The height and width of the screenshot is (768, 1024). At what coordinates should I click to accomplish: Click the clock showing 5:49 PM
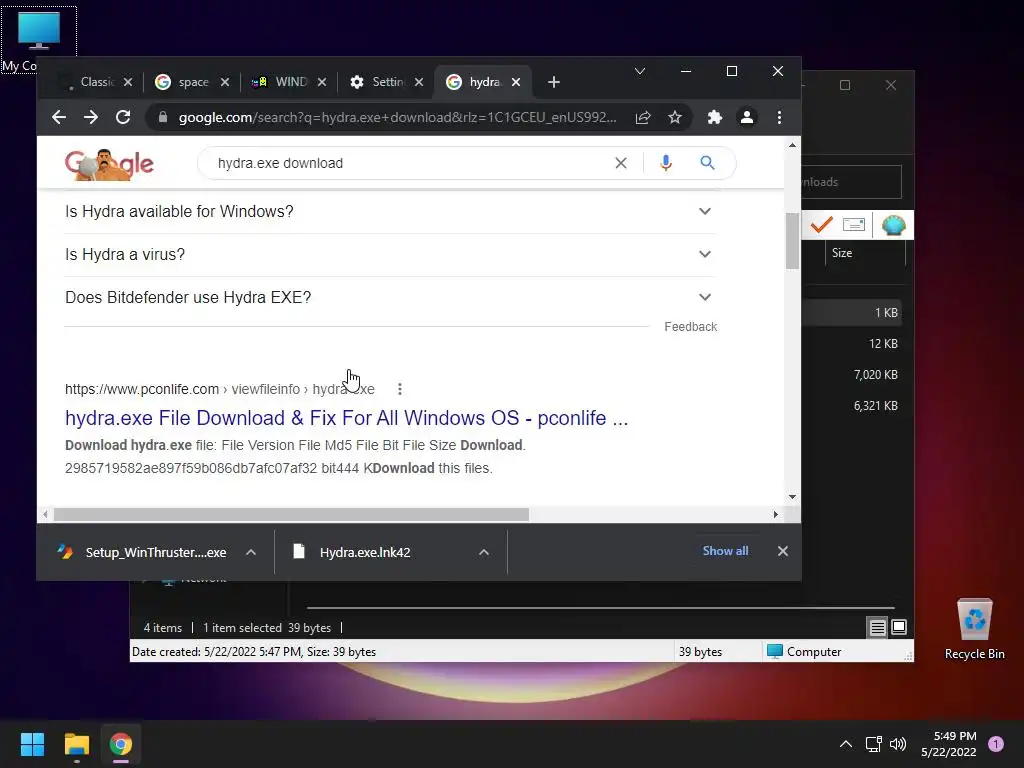(948, 744)
